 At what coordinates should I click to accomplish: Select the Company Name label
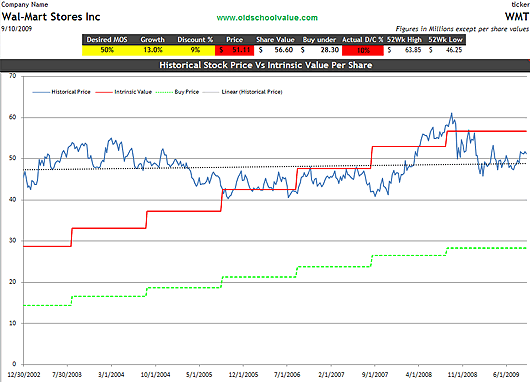pyautogui.click(x=25, y=5)
